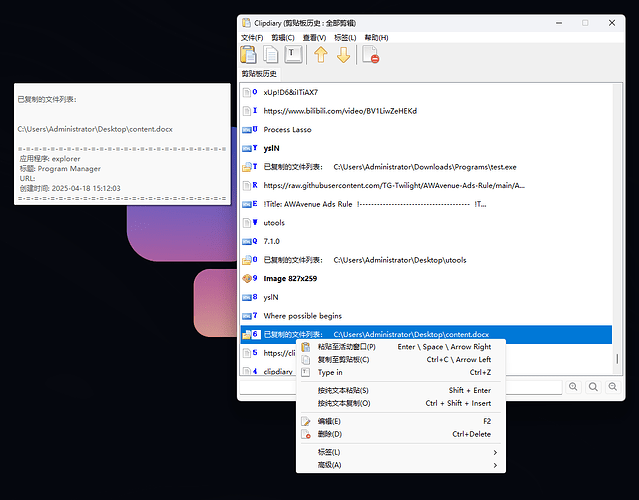
Task: Open the 查看(V) menu
Action: click(314, 37)
